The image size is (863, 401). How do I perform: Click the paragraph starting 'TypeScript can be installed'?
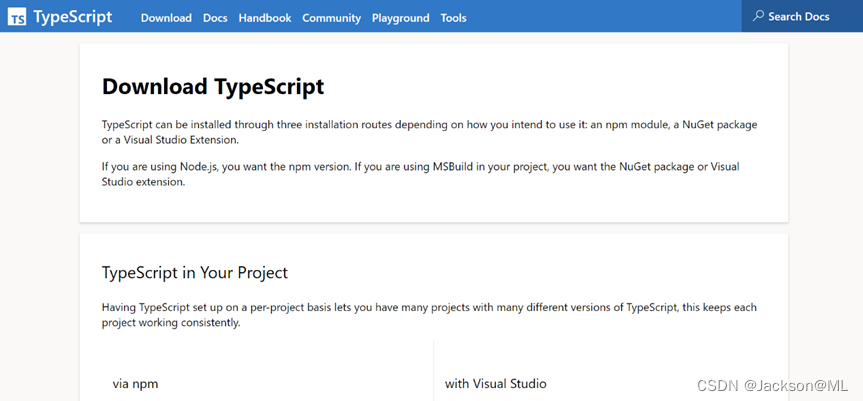[x=429, y=132]
